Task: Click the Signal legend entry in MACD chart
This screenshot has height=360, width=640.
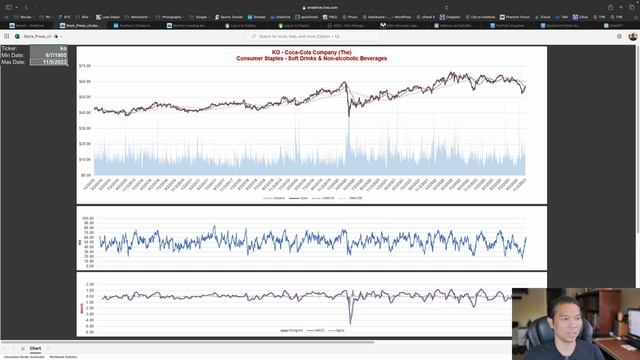Action: [x=336, y=330]
